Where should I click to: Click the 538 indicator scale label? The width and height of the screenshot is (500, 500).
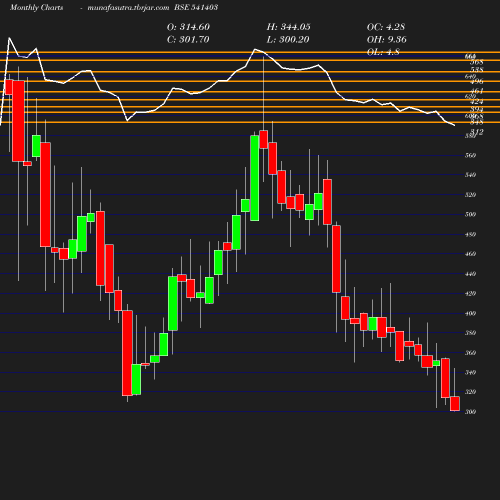click(477, 69)
